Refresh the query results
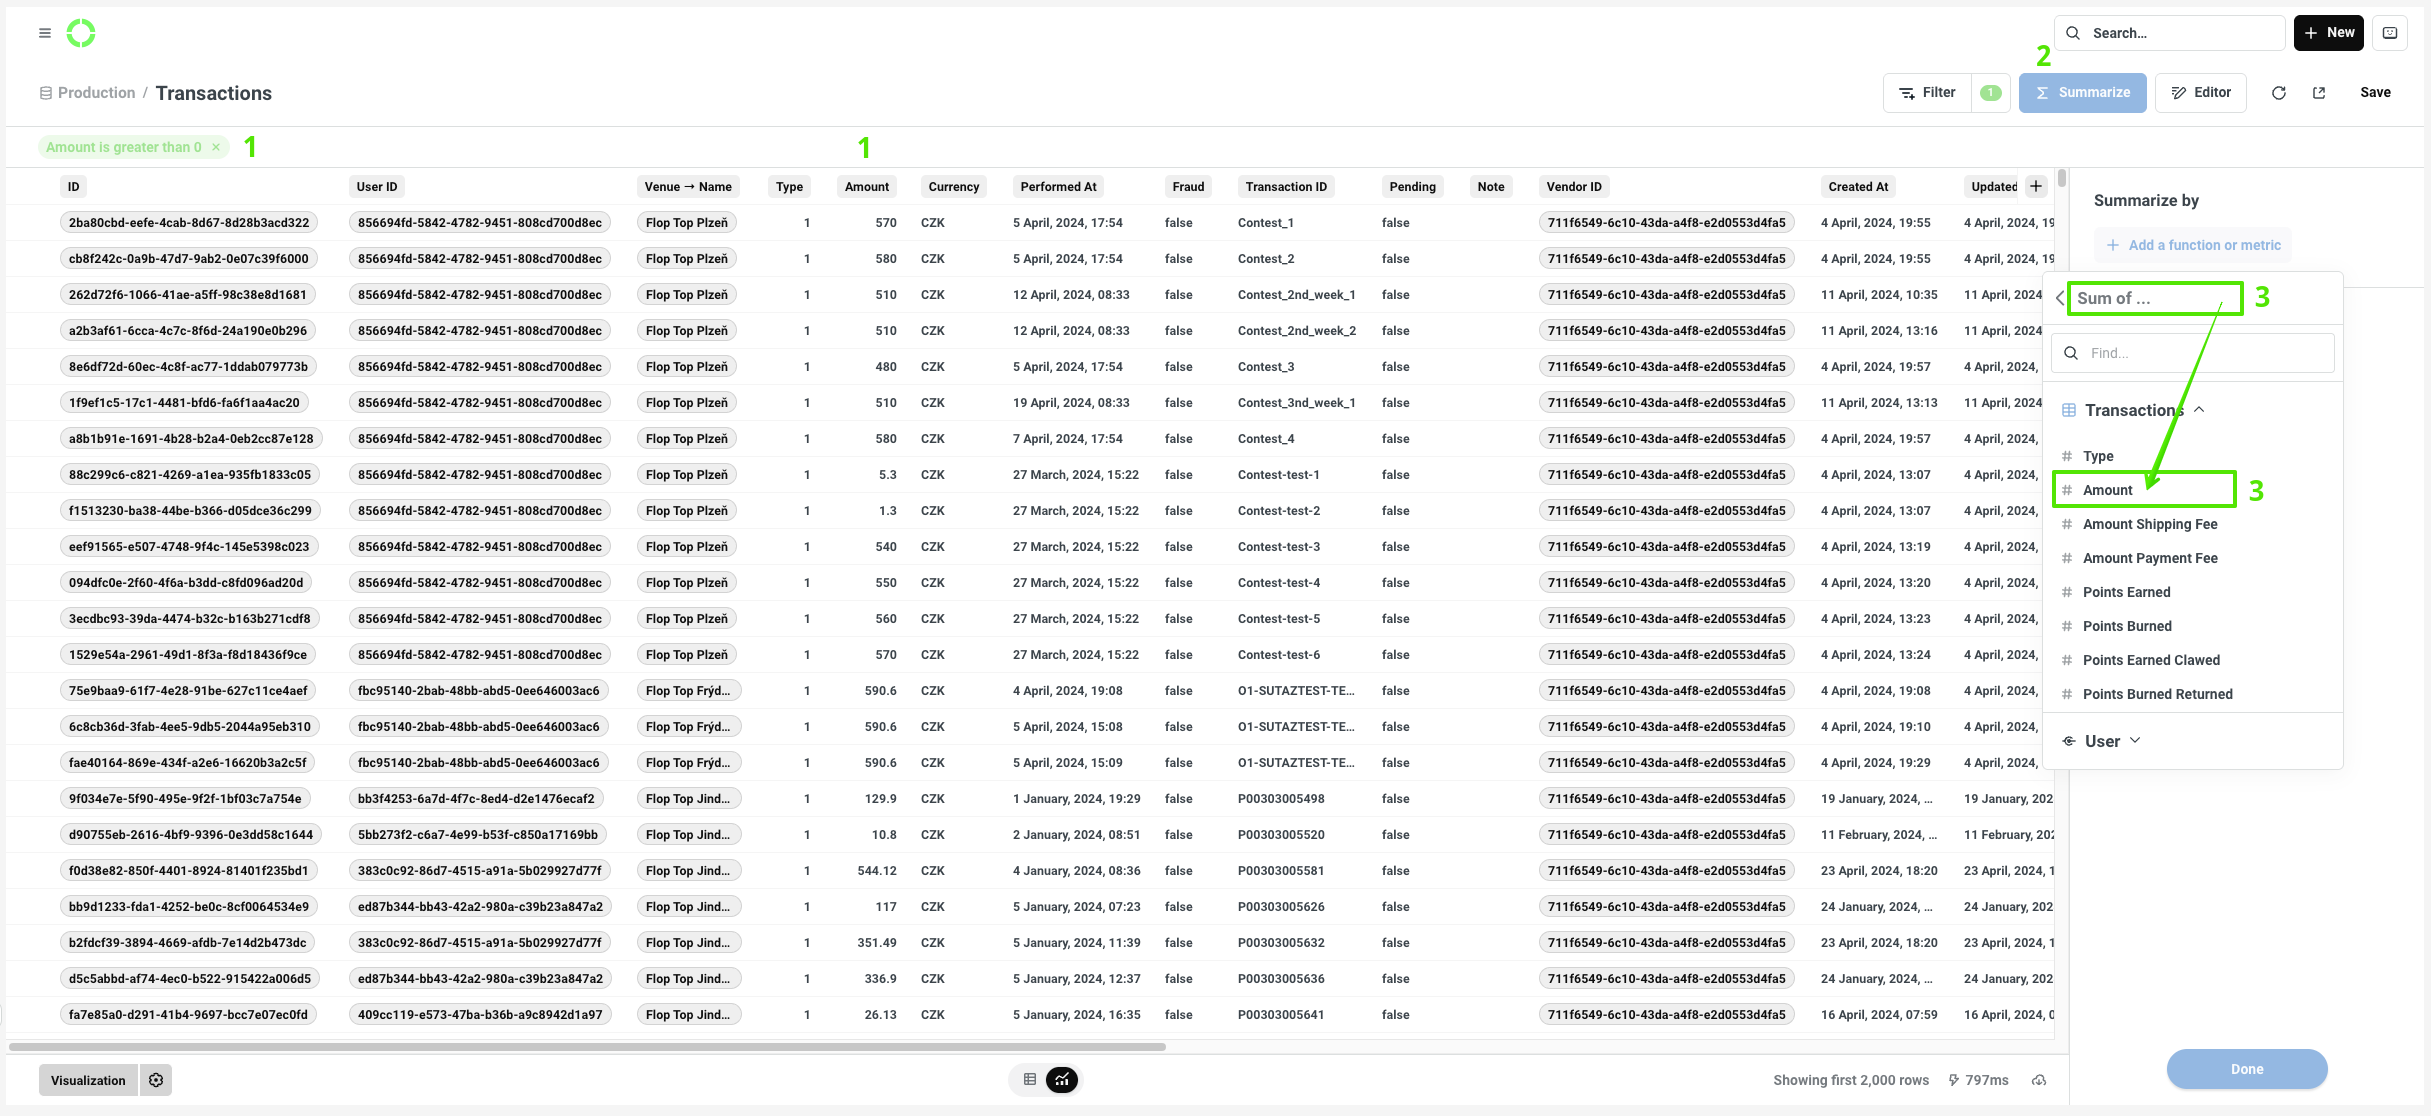The width and height of the screenshot is (2431, 1116). coord(2279,93)
